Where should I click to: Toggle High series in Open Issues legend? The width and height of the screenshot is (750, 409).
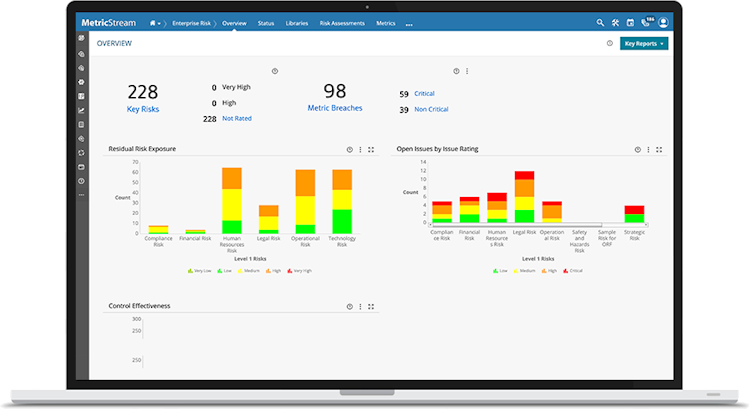(x=550, y=271)
